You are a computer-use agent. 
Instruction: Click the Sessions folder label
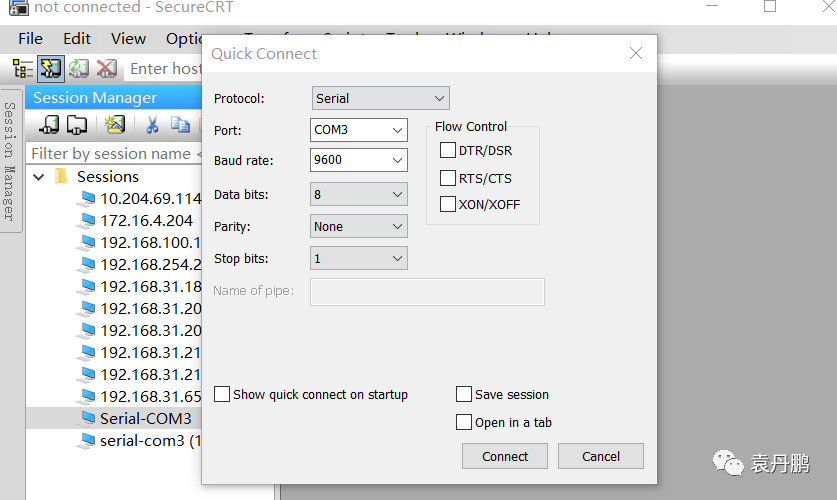tap(108, 177)
